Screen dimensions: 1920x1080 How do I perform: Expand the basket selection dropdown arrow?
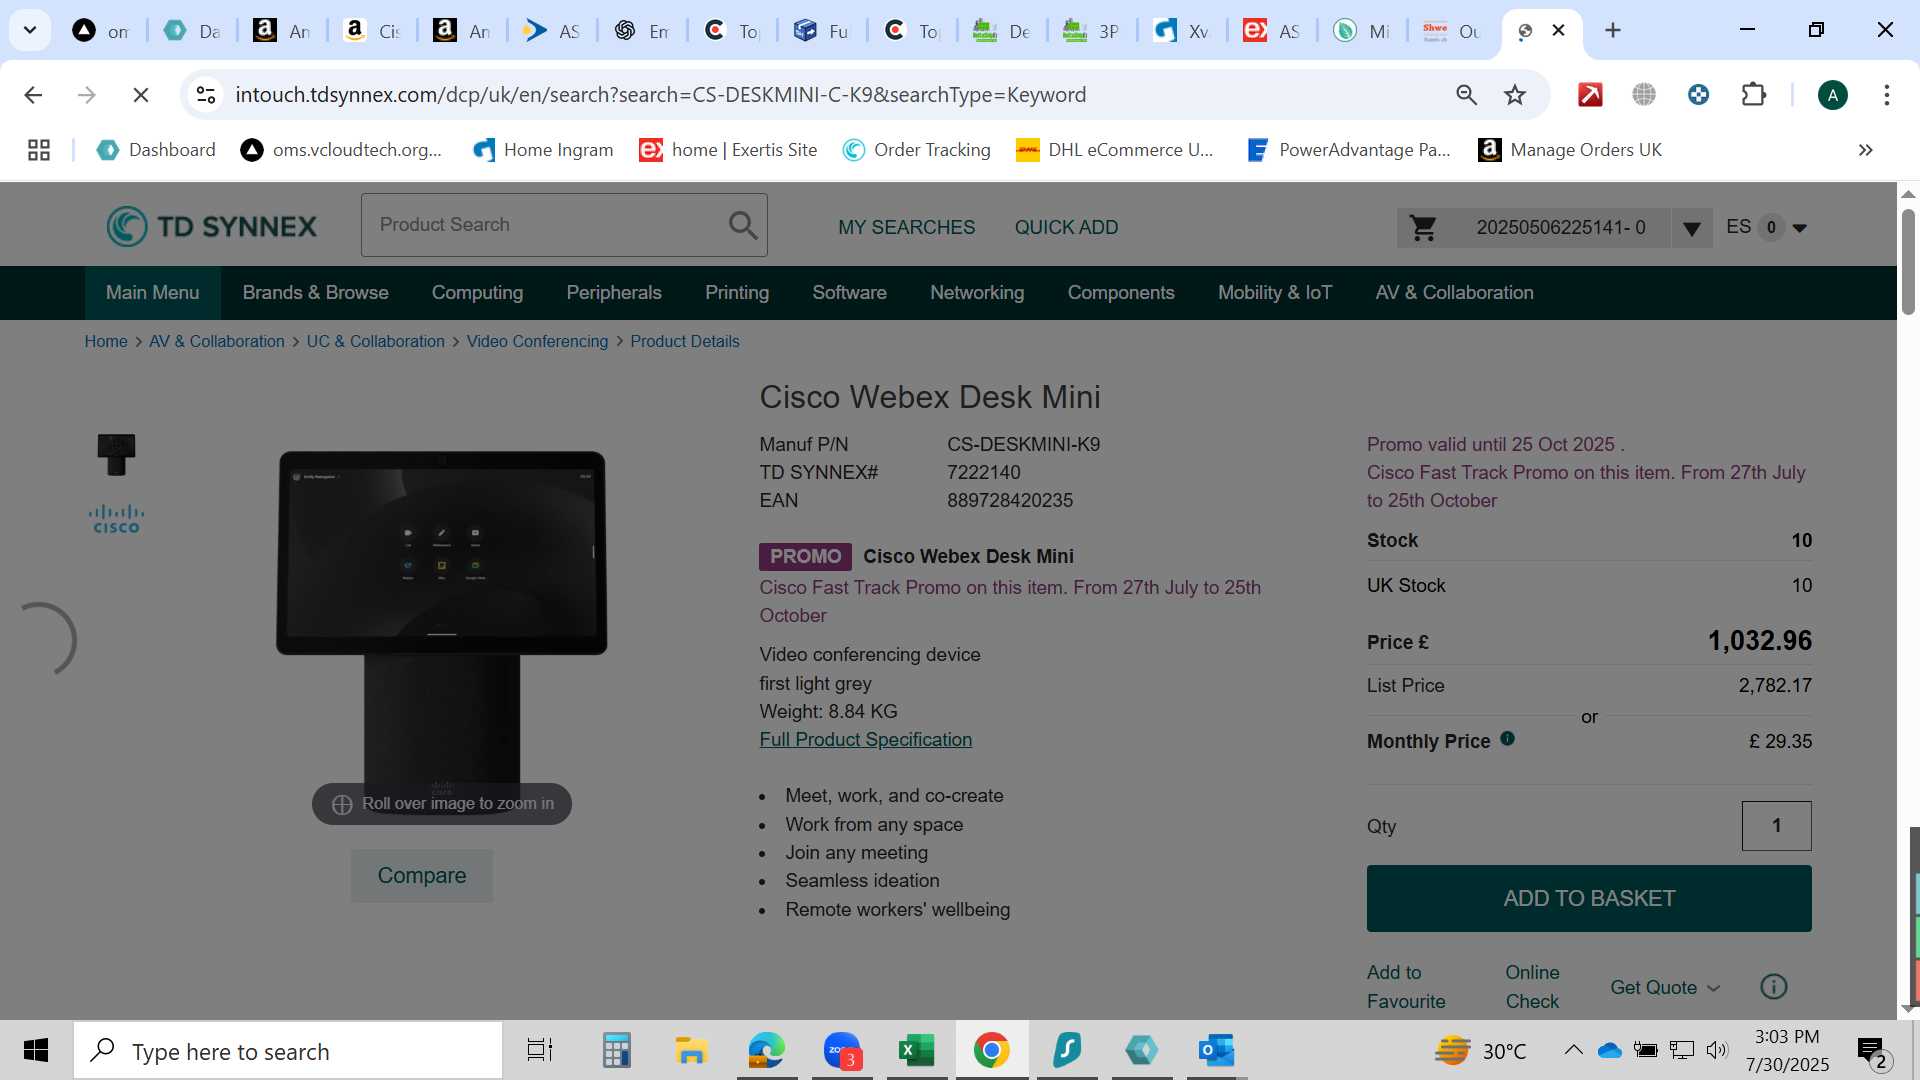(x=1691, y=229)
